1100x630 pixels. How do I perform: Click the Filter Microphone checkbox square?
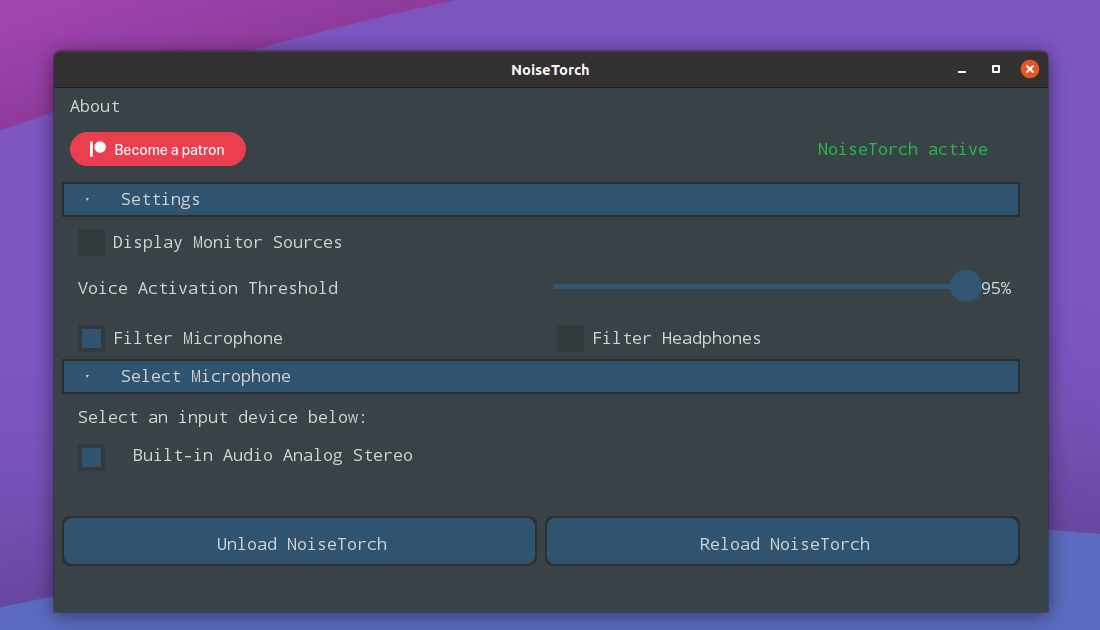(91, 338)
